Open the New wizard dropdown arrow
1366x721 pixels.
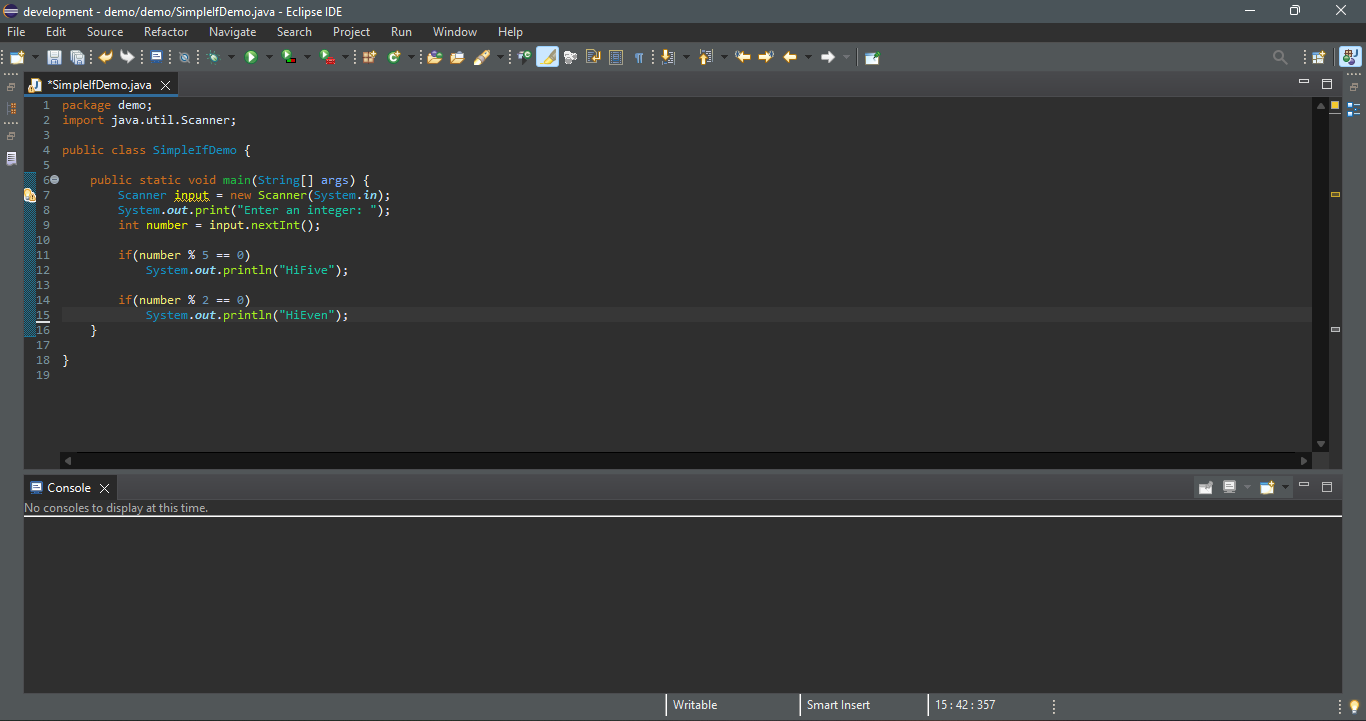(x=36, y=57)
